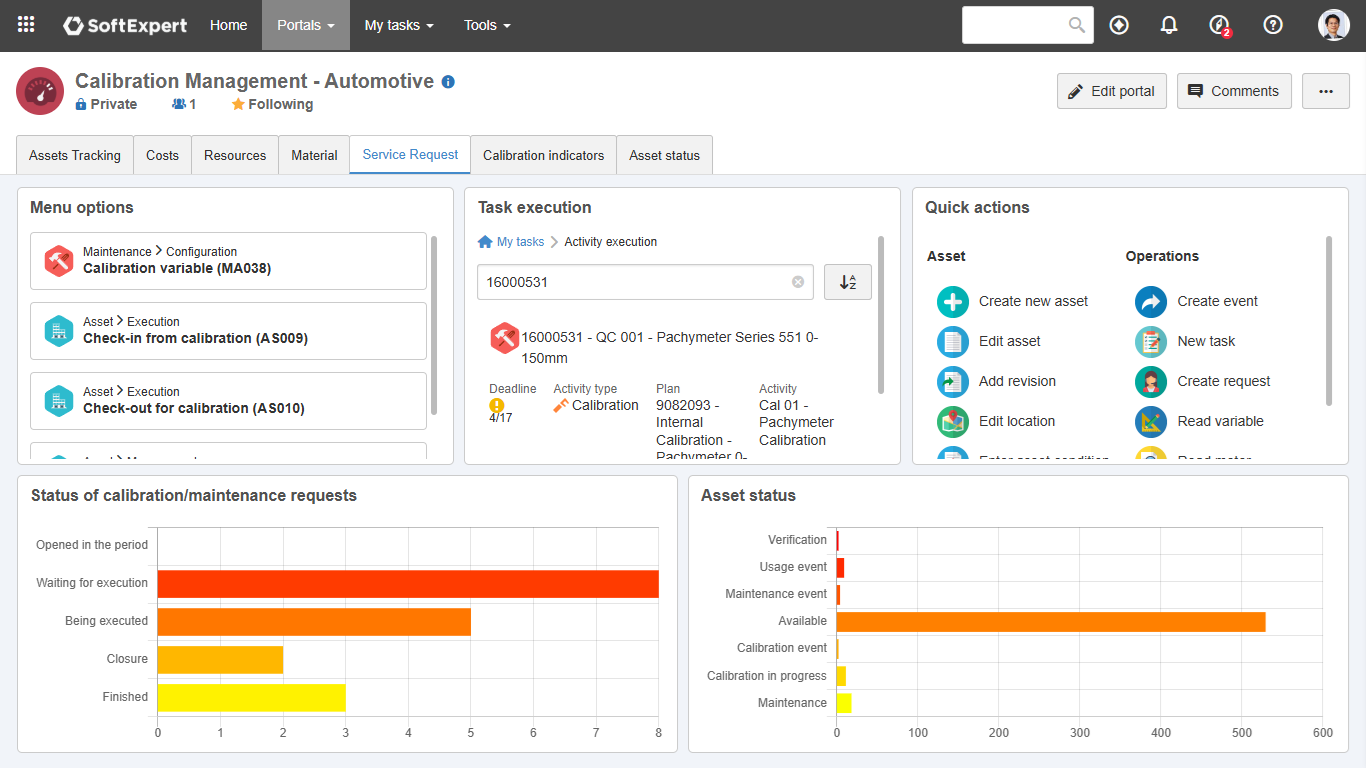
Task: Click the Add revision icon
Action: (x=953, y=381)
